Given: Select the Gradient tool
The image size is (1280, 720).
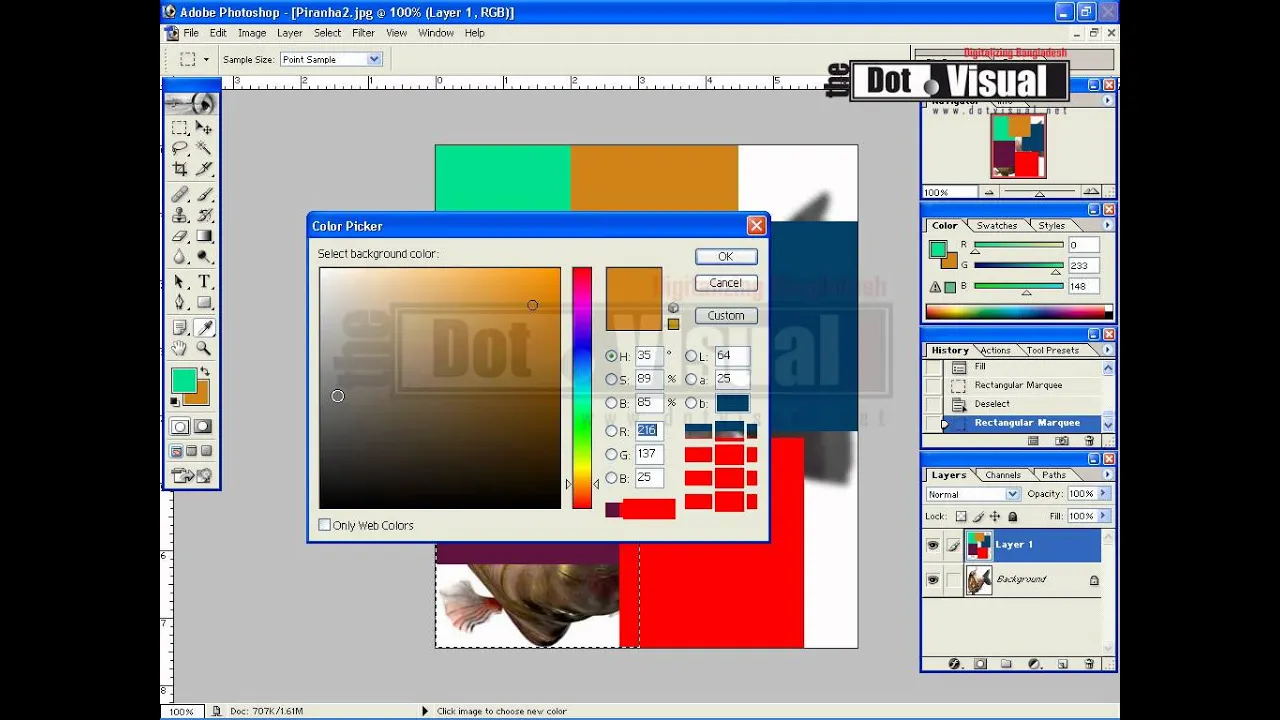Looking at the screenshot, I should point(204,236).
